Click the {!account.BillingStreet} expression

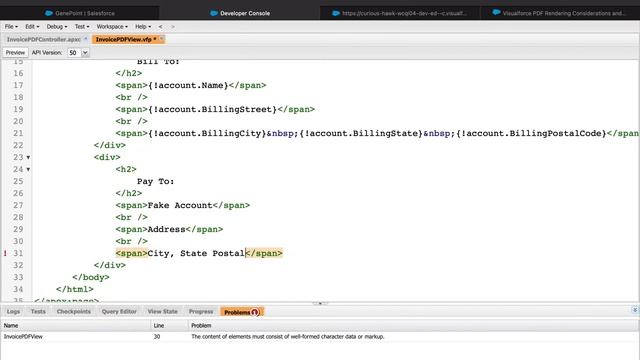click(213, 109)
